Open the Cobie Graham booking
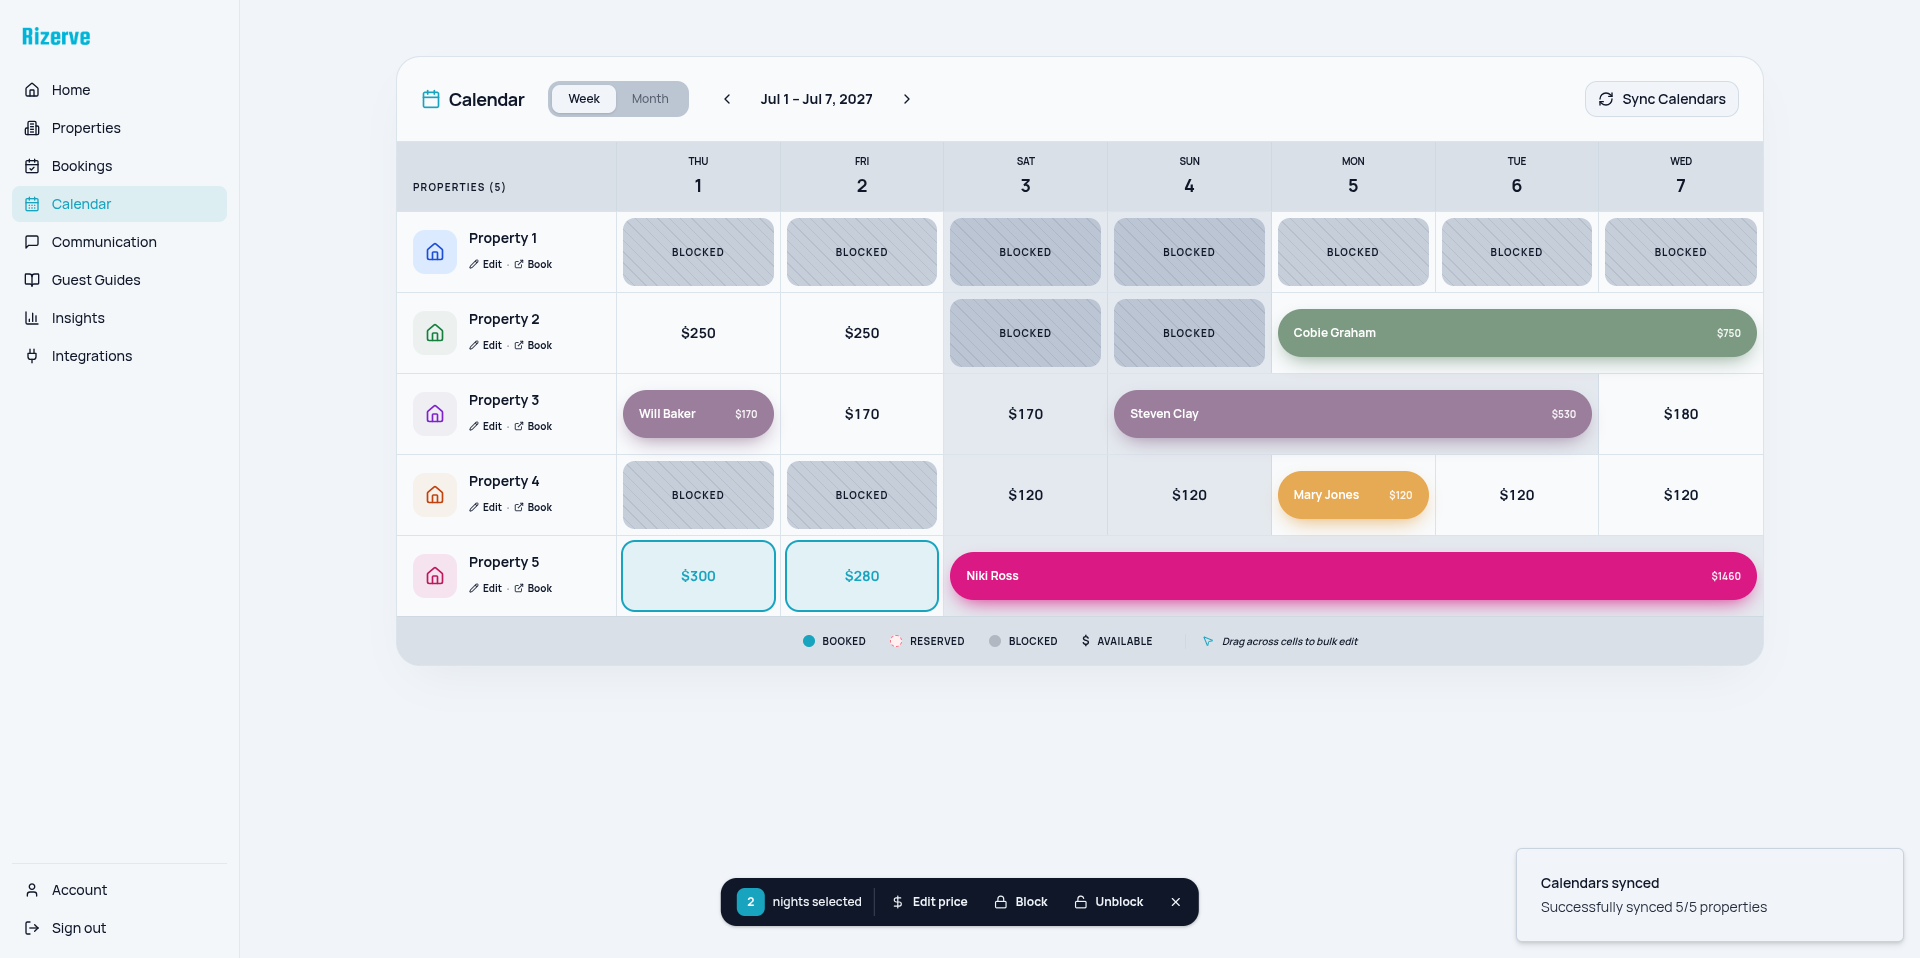The width and height of the screenshot is (1920, 958). [1517, 333]
